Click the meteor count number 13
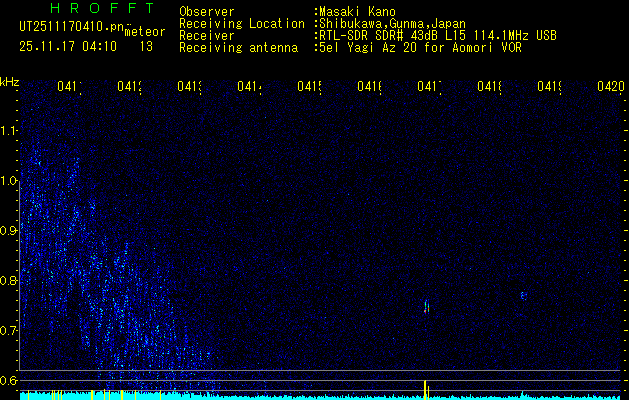 pyautogui.click(x=146, y=46)
